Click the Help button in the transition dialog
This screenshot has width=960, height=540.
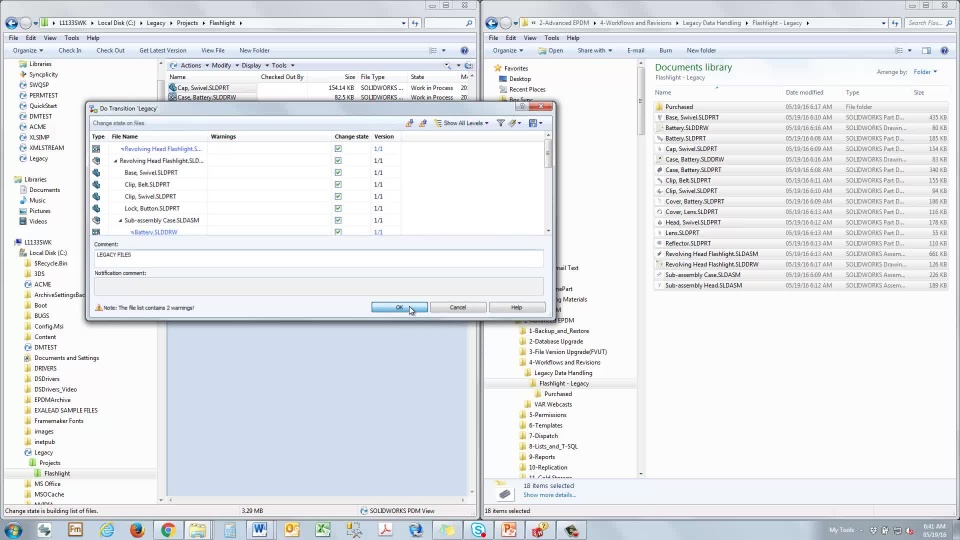pos(517,307)
